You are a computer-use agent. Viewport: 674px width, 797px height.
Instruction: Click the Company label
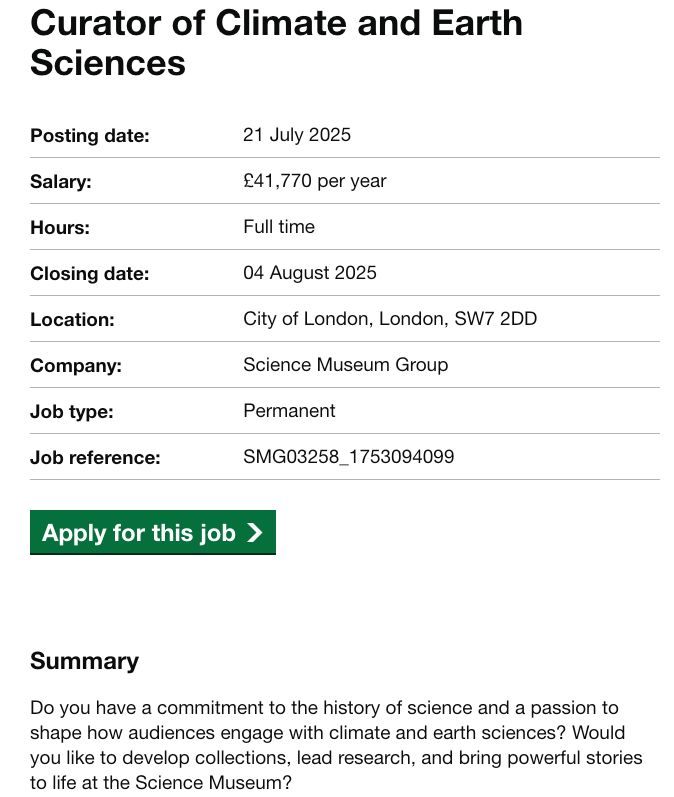76,365
